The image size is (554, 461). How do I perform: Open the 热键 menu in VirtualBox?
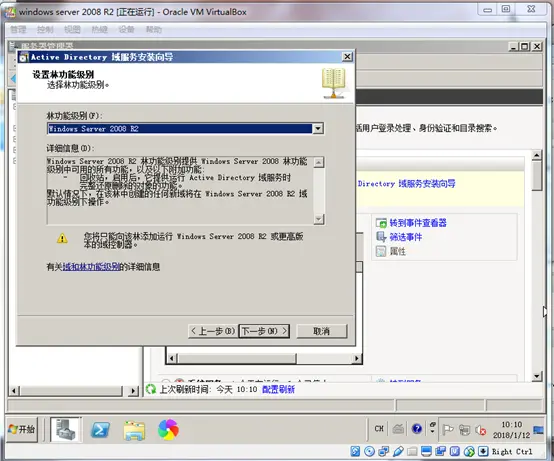[100, 30]
